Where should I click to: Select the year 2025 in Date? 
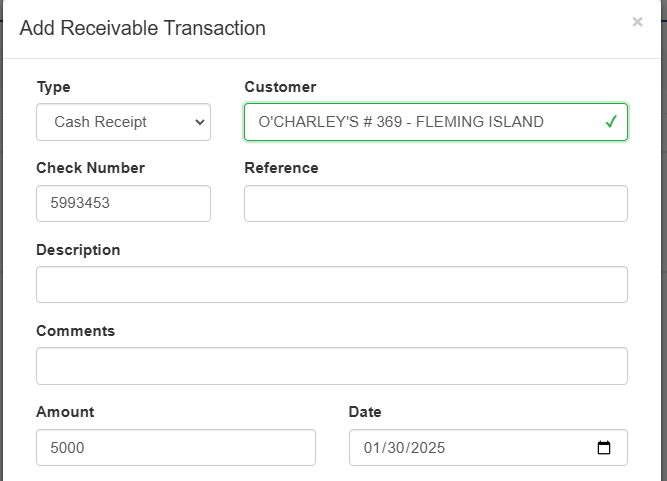[x=428, y=448]
